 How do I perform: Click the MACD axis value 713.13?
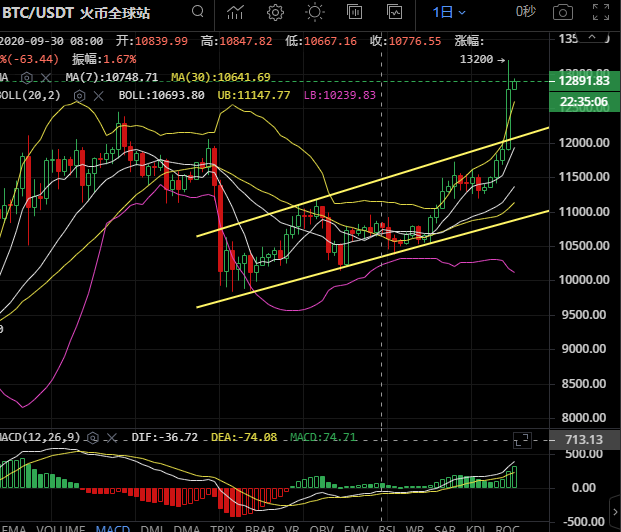pos(584,440)
